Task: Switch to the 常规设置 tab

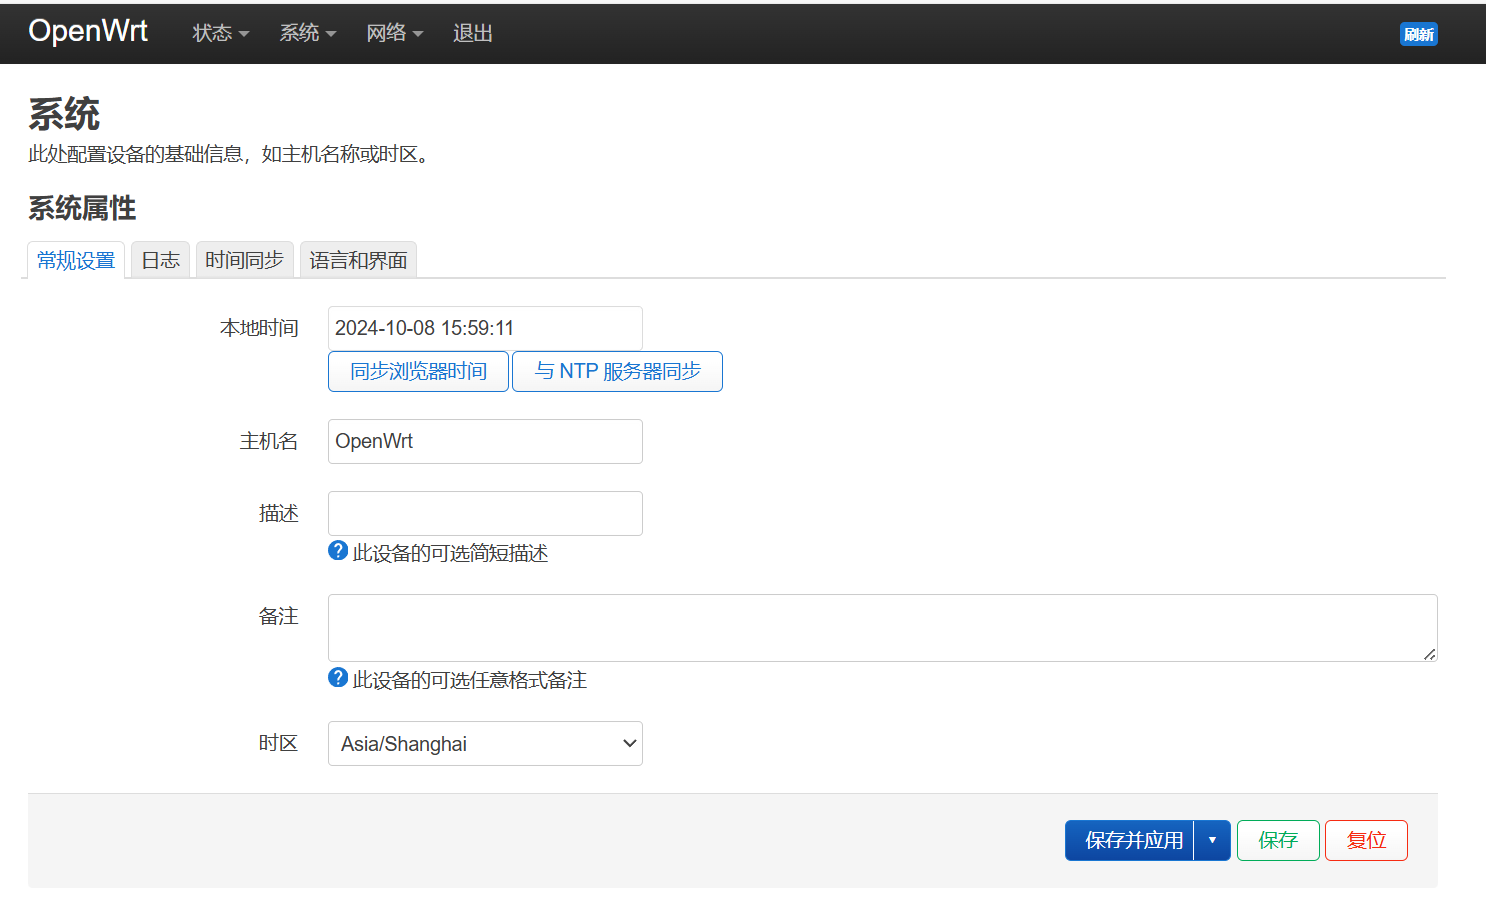Action: (x=76, y=260)
